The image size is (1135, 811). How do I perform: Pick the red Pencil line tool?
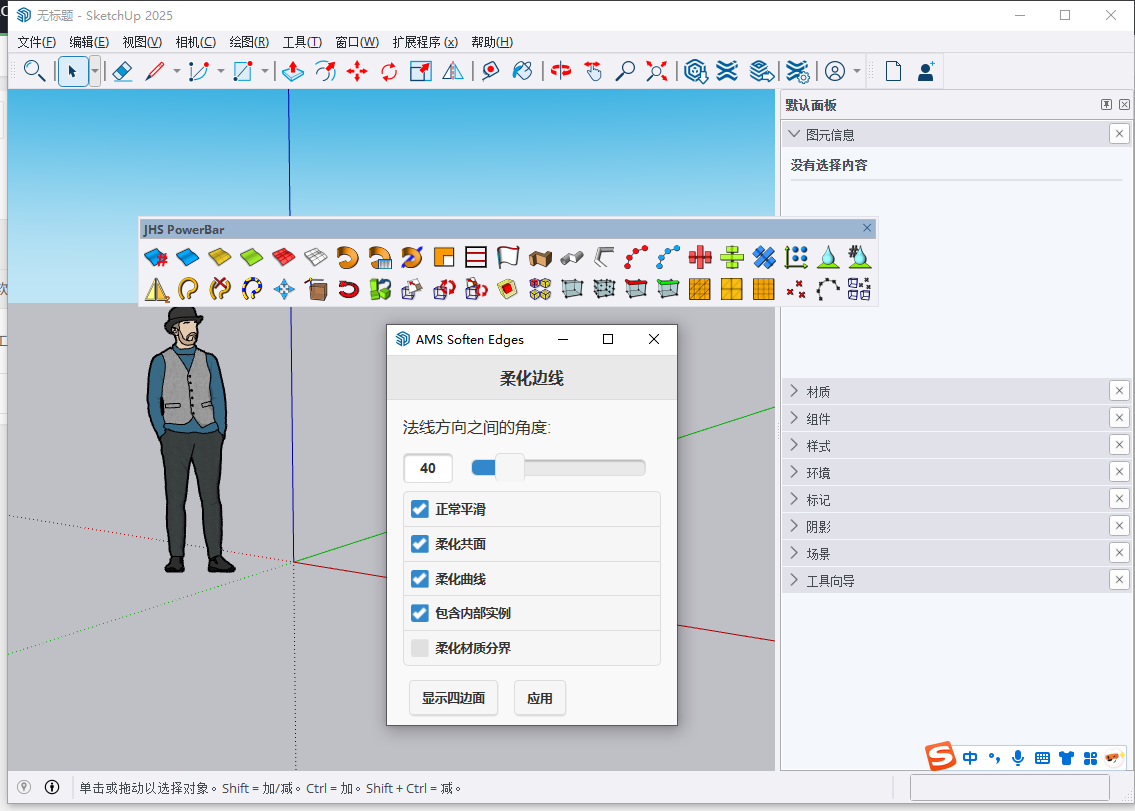pyautogui.click(x=154, y=71)
